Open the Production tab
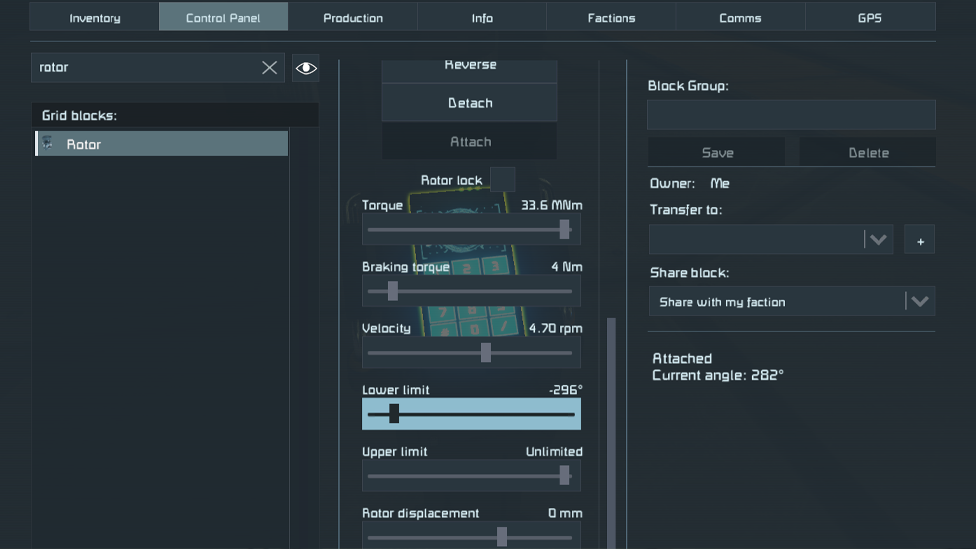Image resolution: width=976 pixels, height=549 pixels. point(353,17)
